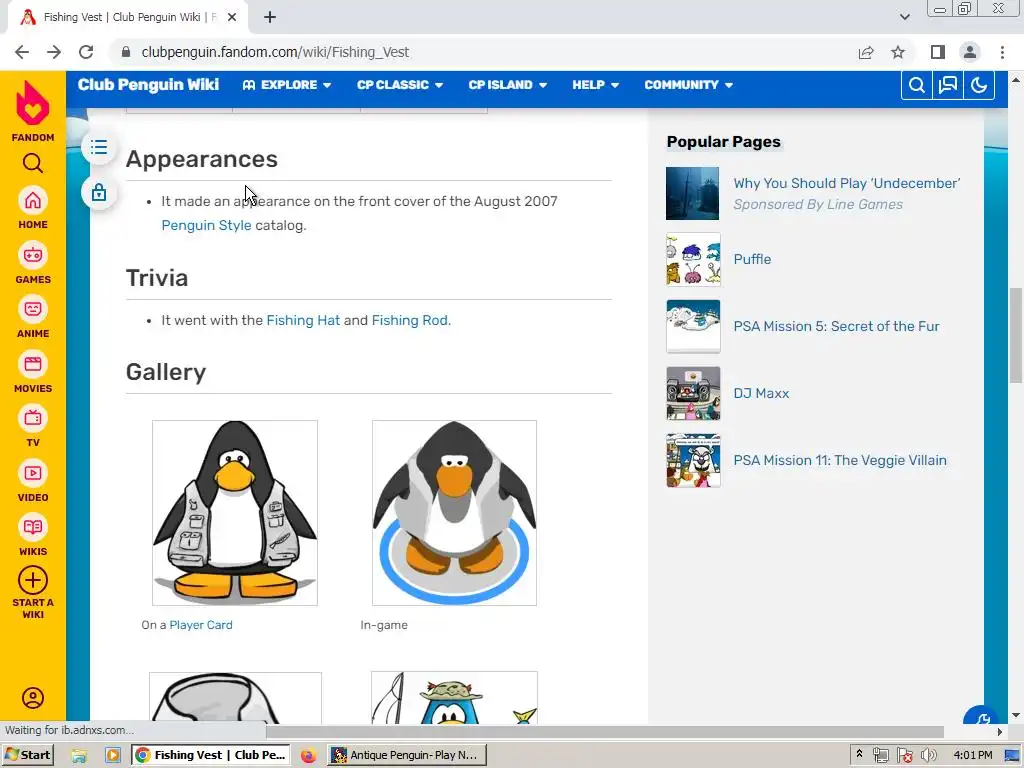
Task: Open Firefox from the taskbar
Action: (308, 756)
